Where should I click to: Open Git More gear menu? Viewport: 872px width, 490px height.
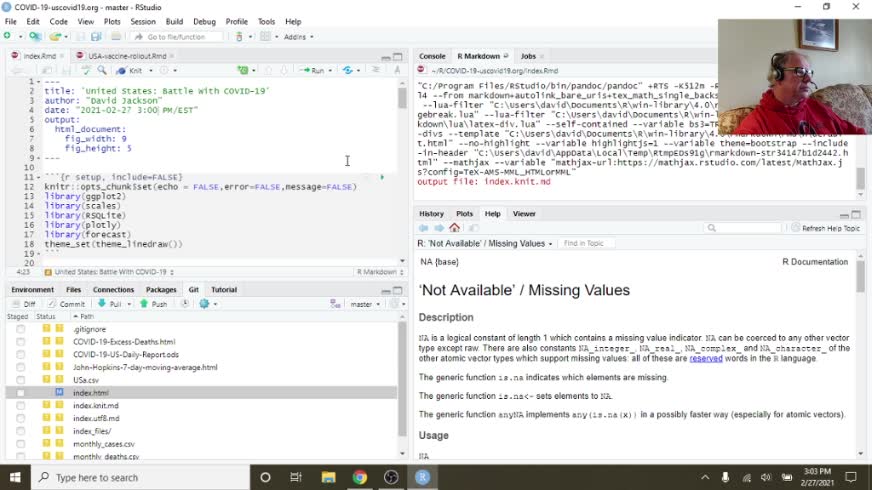pyautogui.click(x=205, y=304)
